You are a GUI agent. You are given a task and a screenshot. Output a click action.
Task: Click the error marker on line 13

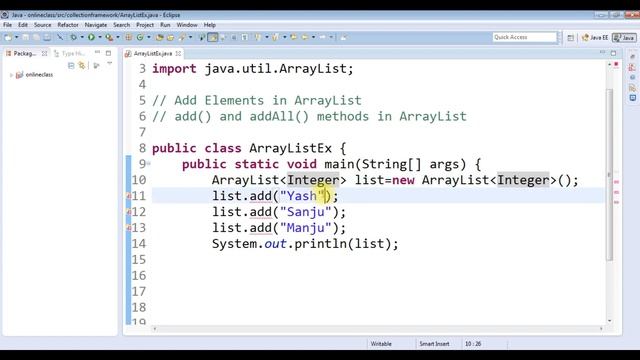click(129, 228)
